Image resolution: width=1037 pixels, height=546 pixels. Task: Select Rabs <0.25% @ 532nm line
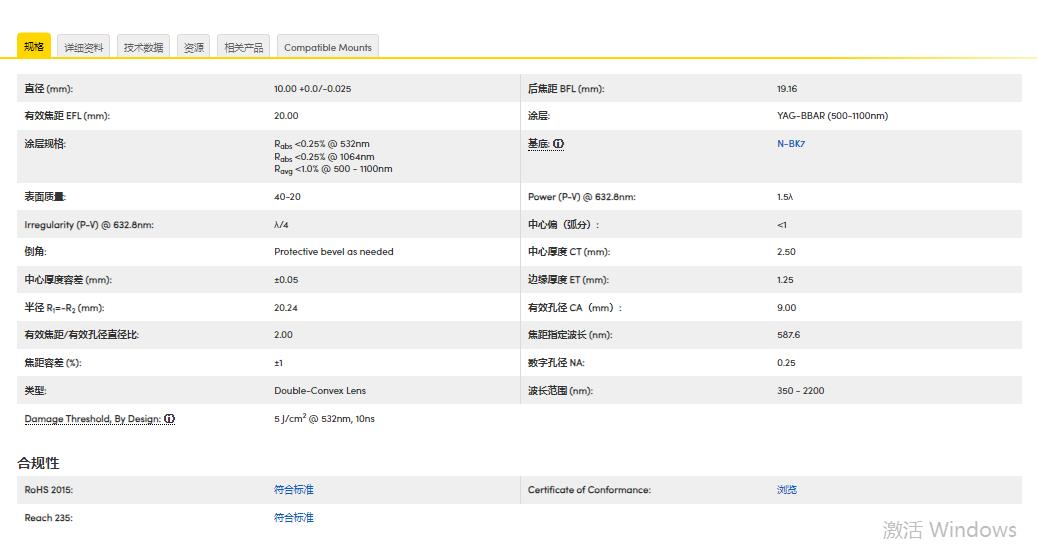pyautogui.click(x=322, y=144)
